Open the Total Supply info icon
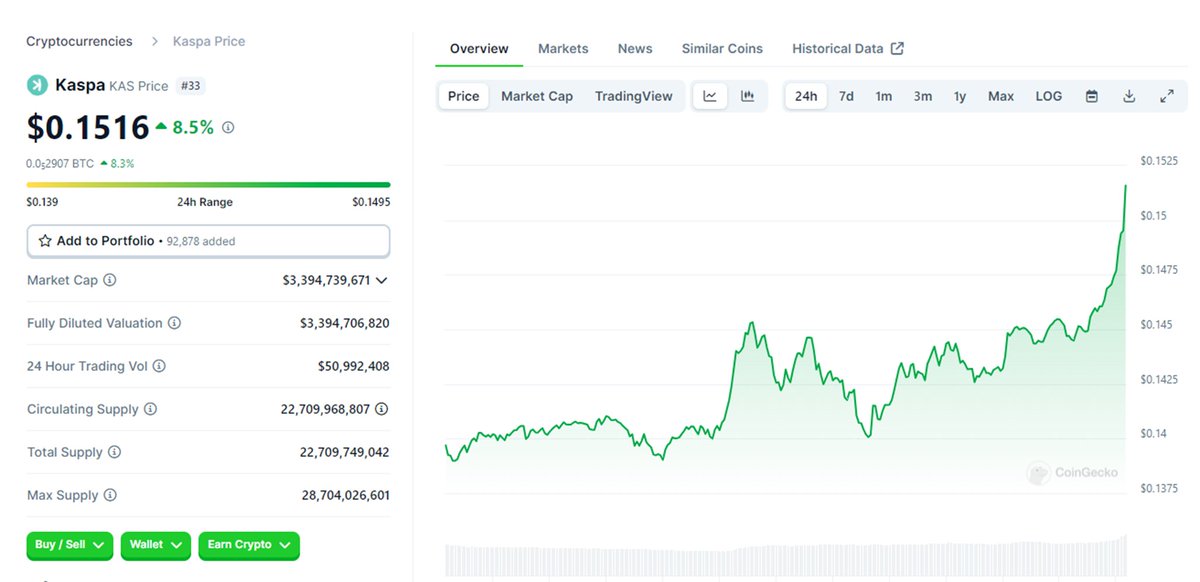Viewport: 1200px width, 582px height. [x=114, y=452]
